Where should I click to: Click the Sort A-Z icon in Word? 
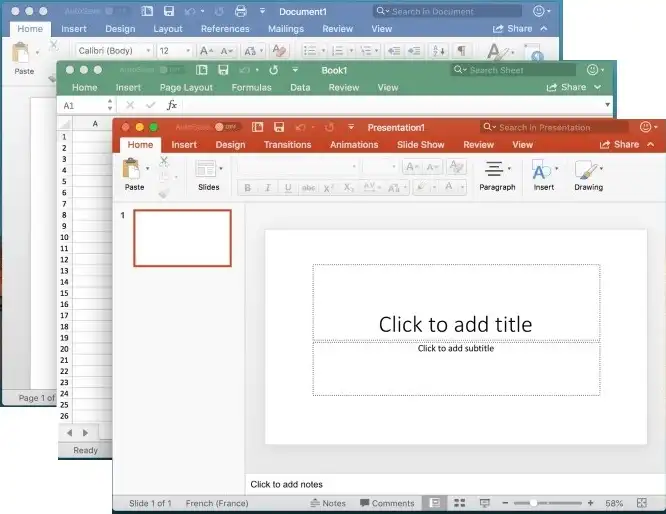[x=438, y=51]
